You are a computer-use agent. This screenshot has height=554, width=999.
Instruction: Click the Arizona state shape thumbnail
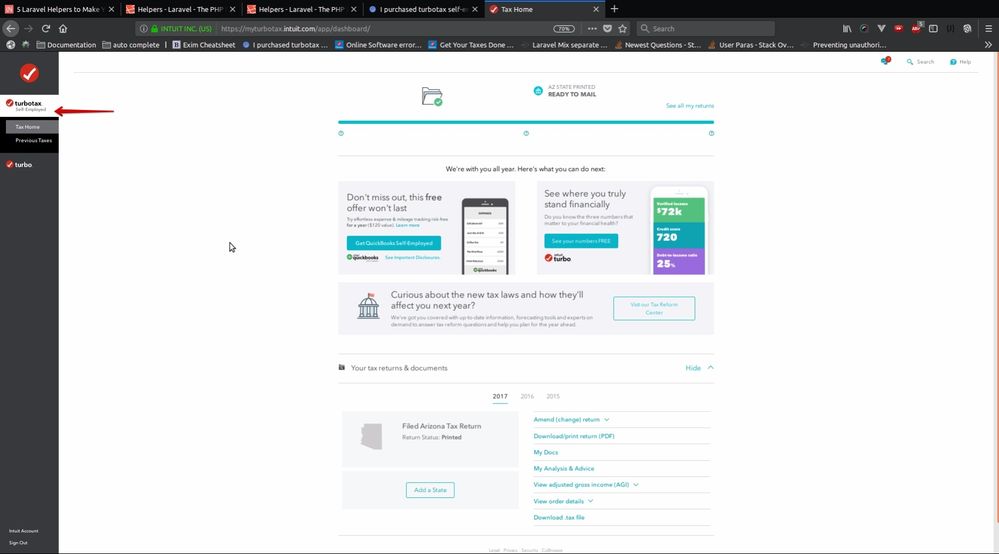(371, 437)
